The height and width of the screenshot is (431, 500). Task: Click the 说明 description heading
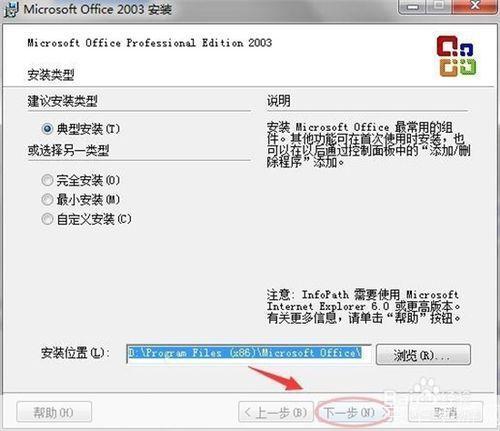point(278,100)
